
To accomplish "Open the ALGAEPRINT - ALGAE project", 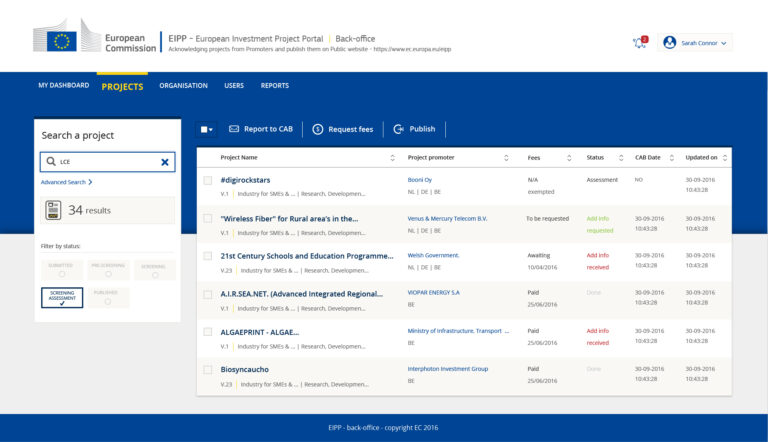I will click(260, 332).
